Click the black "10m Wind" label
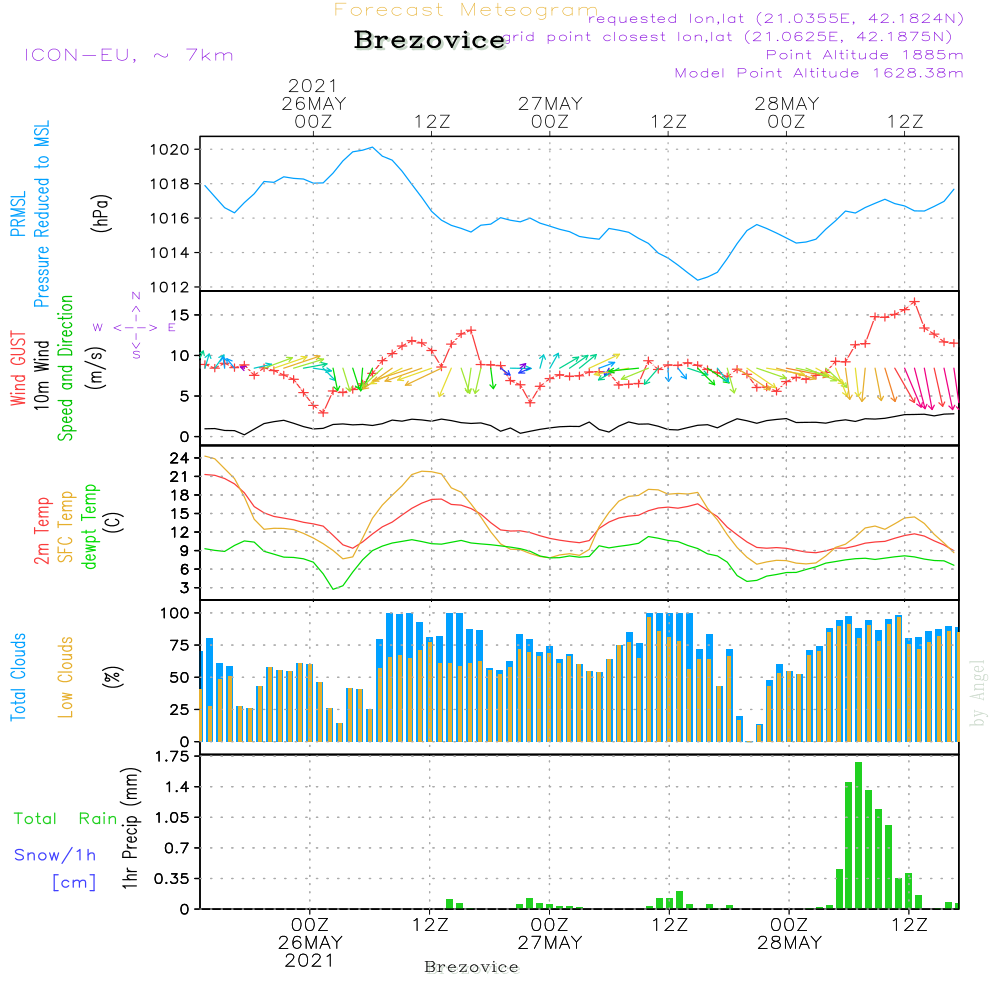The image size is (1000, 1000). point(41,374)
